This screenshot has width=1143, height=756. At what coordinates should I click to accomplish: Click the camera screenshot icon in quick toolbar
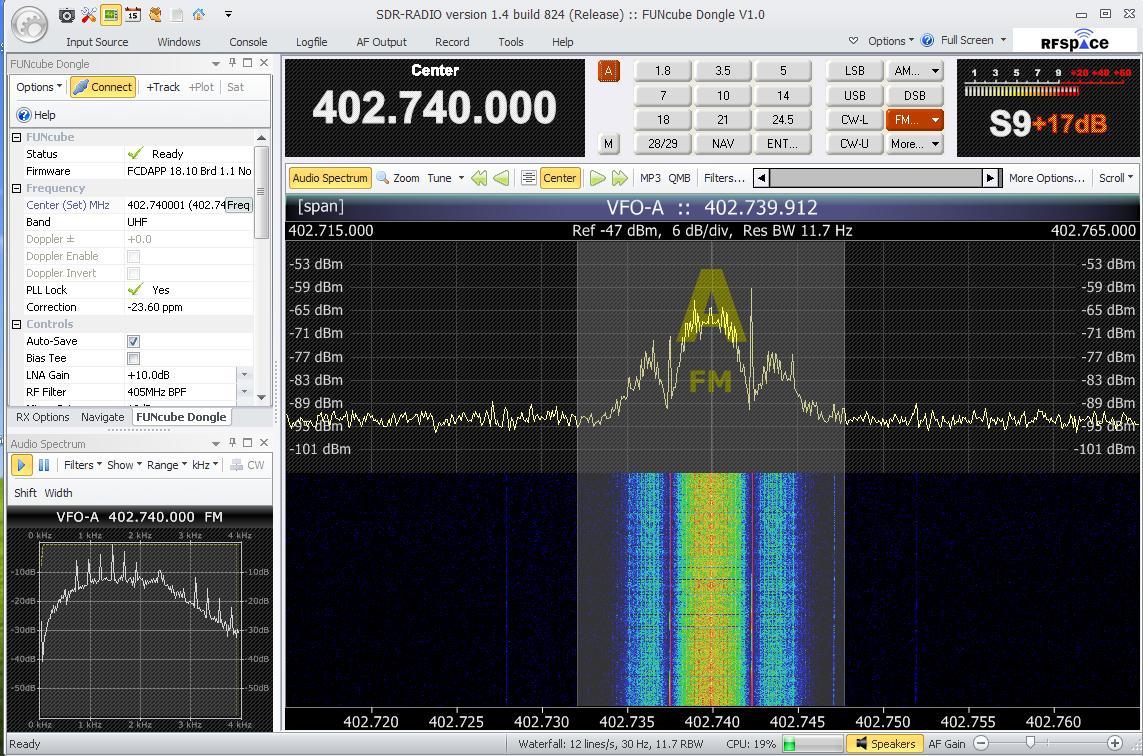tap(67, 15)
